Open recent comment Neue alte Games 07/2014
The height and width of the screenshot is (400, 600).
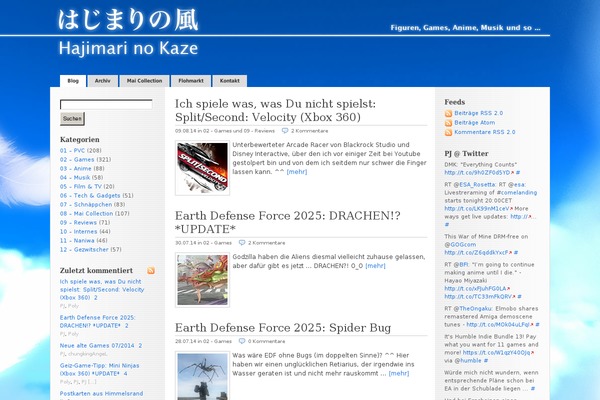tap(97, 346)
